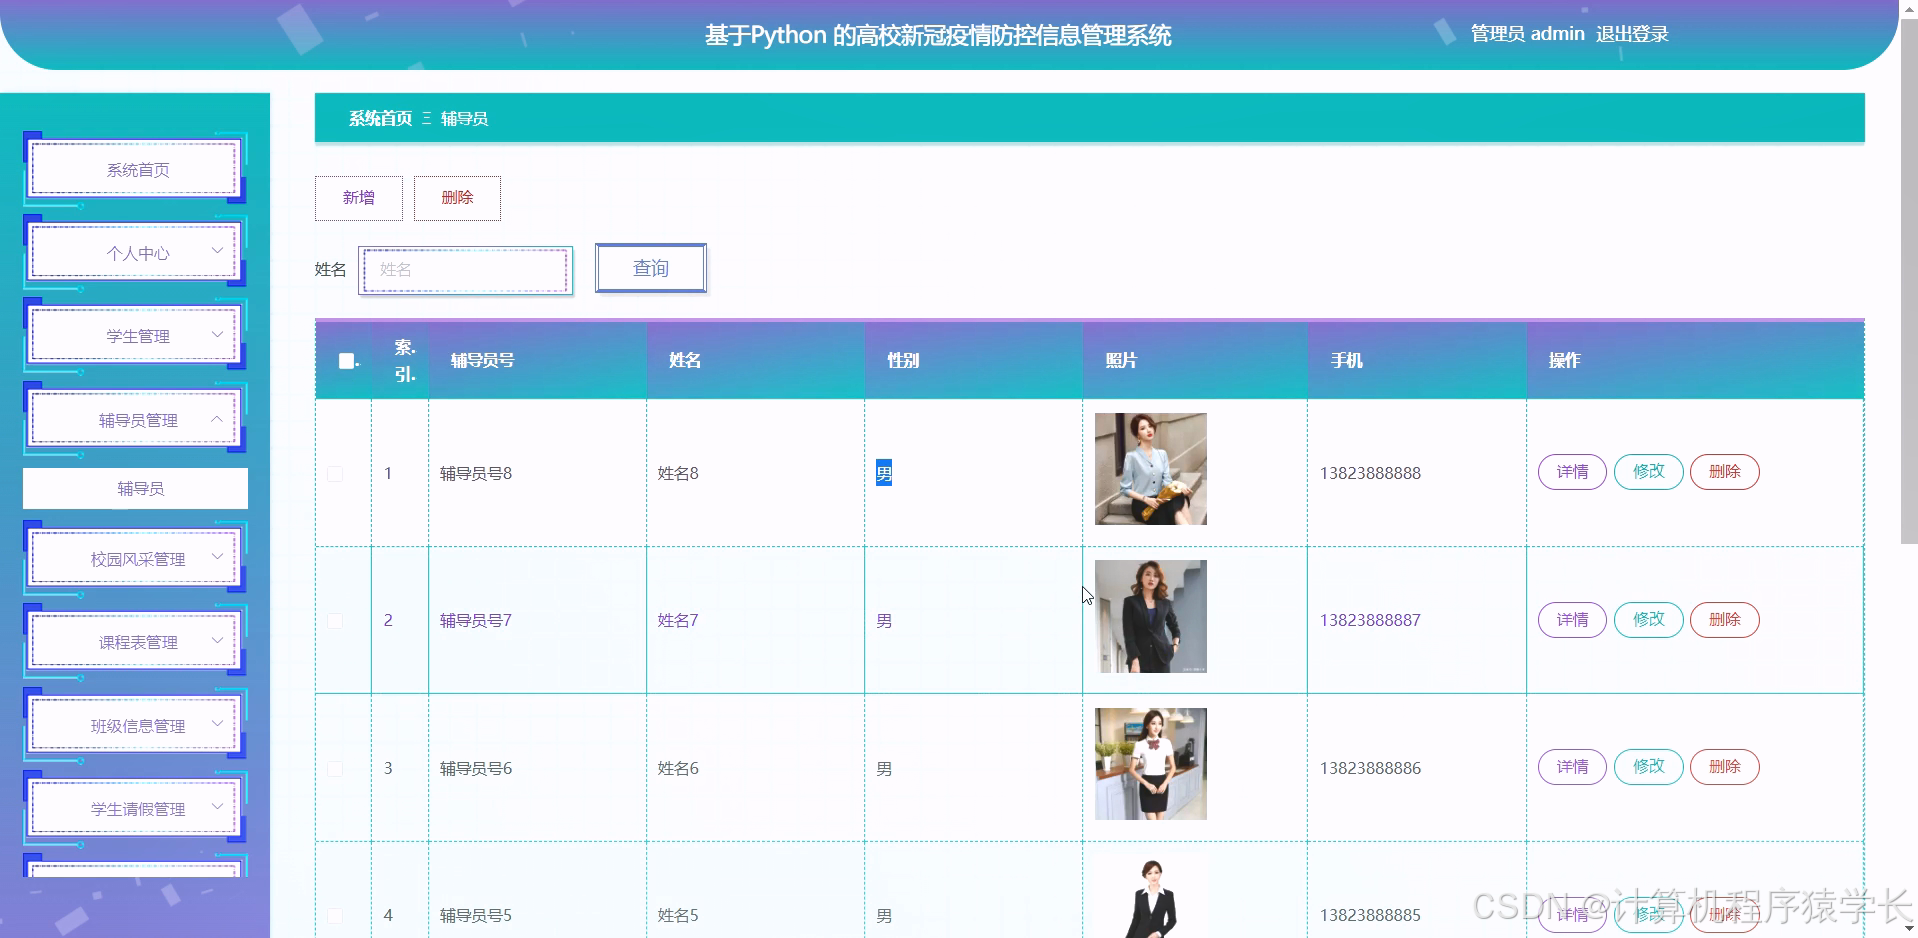Open the 系统首页 sidebar menu item

[135, 169]
